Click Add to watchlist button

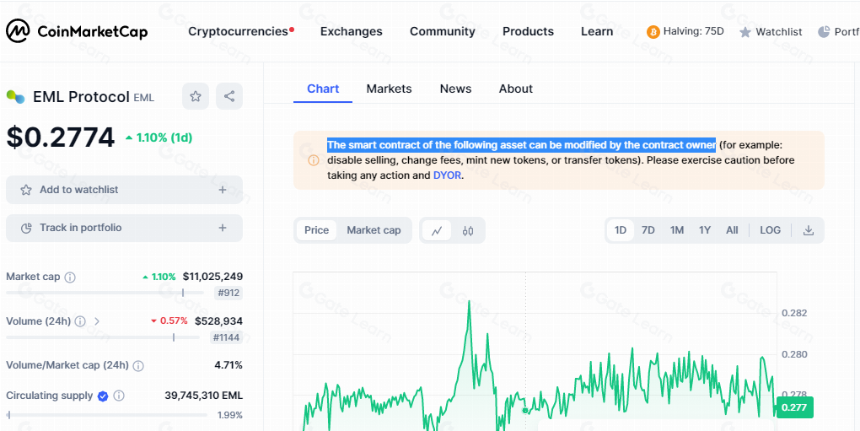coord(125,190)
